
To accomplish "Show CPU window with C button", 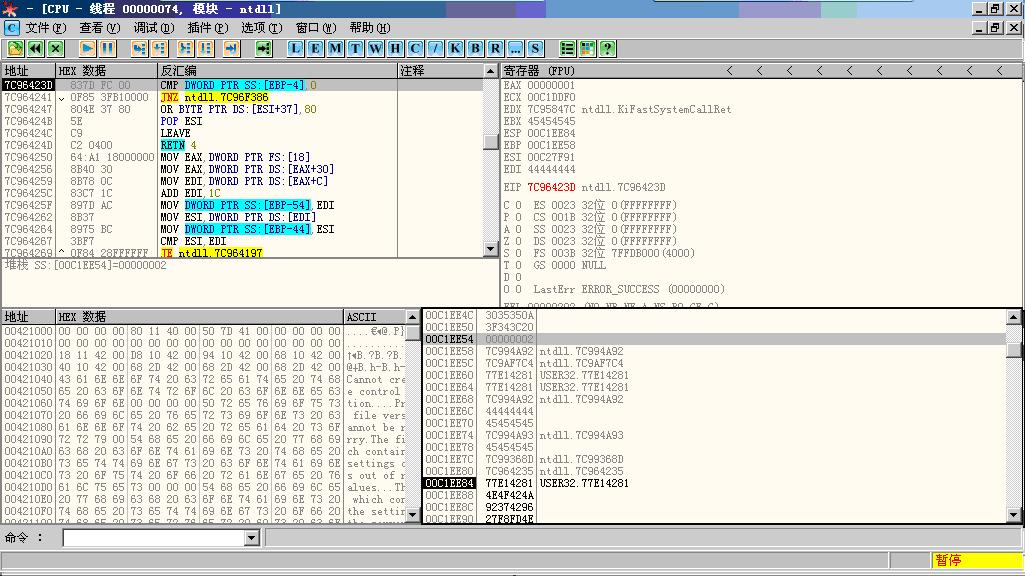I will pyautogui.click(x=415, y=48).
